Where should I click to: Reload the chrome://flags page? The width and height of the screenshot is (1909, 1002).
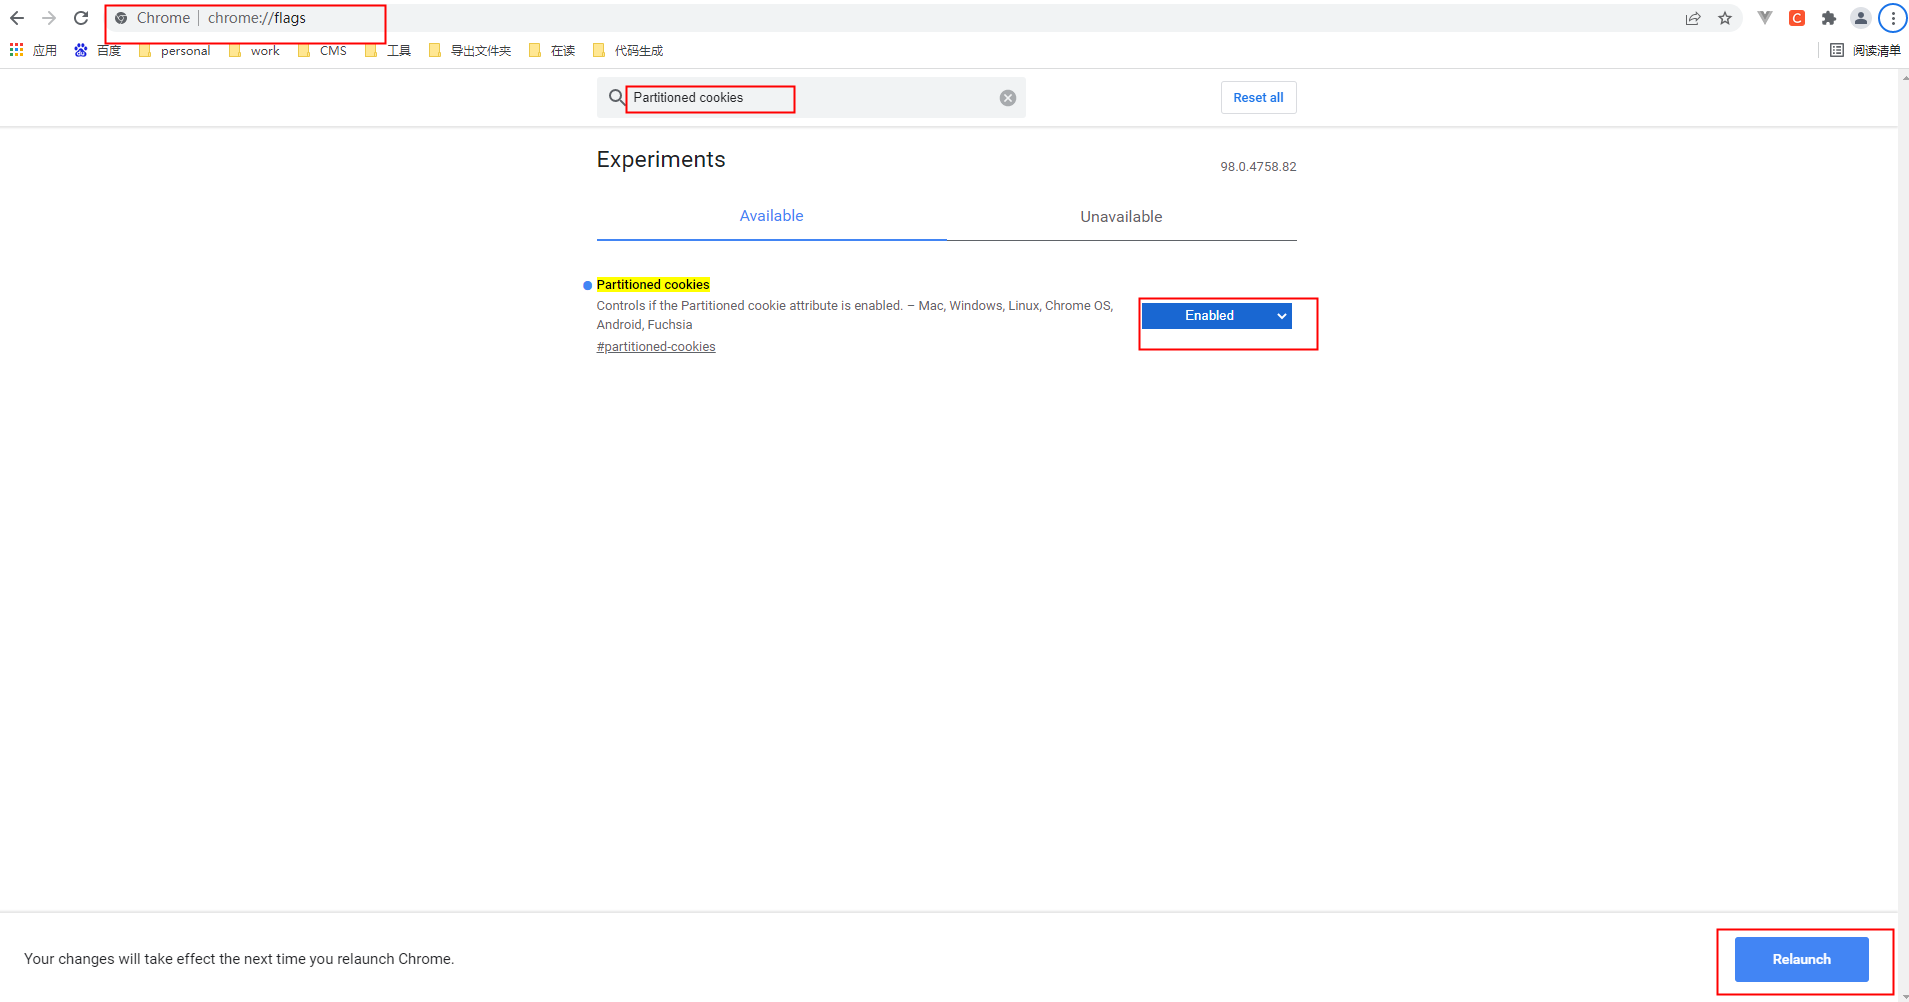81,18
